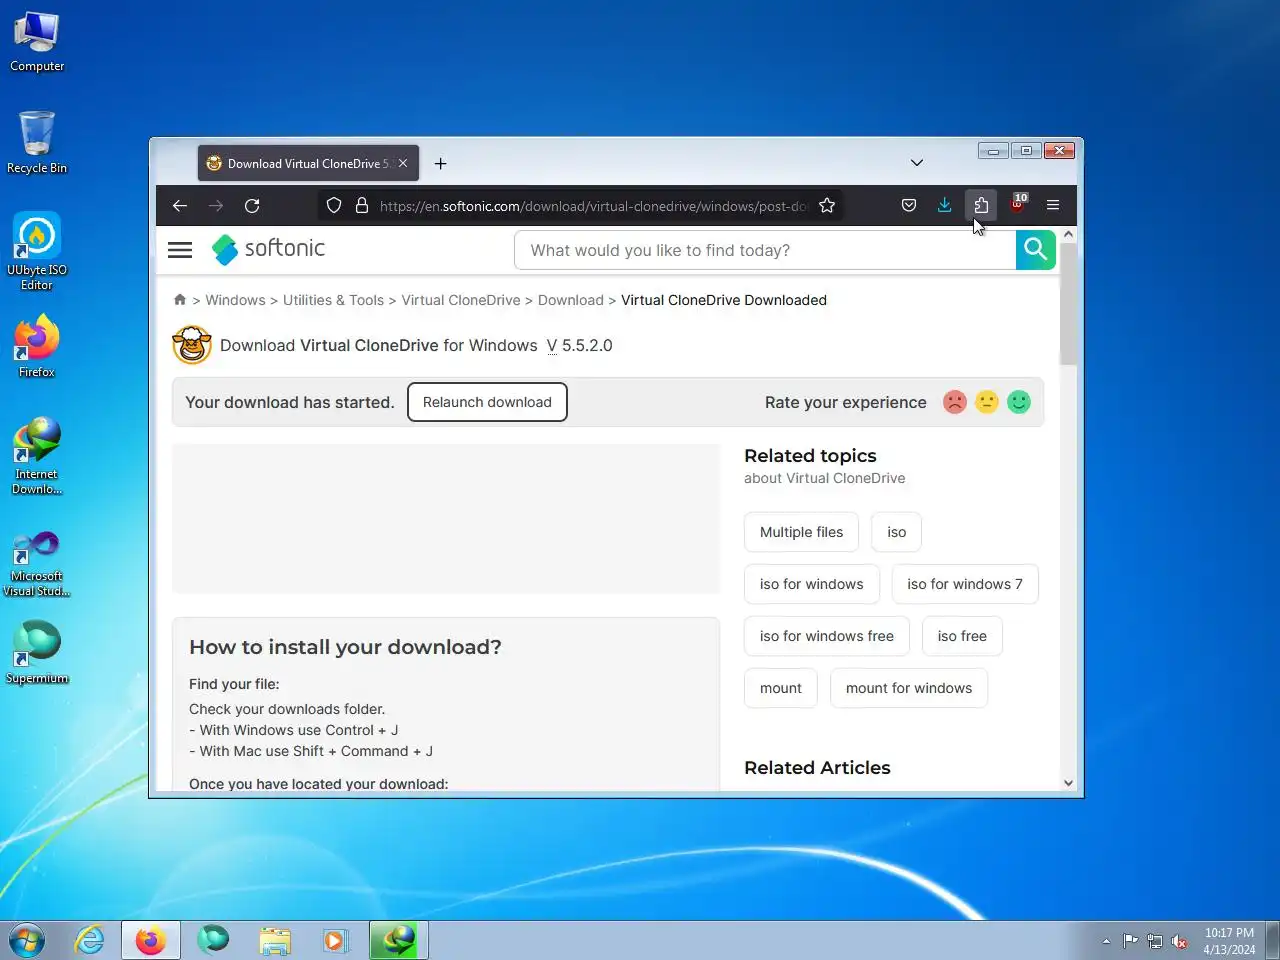The height and width of the screenshot is (960, 1280).
Task: Open the Windows breadcrumb link
Action: 235,300
